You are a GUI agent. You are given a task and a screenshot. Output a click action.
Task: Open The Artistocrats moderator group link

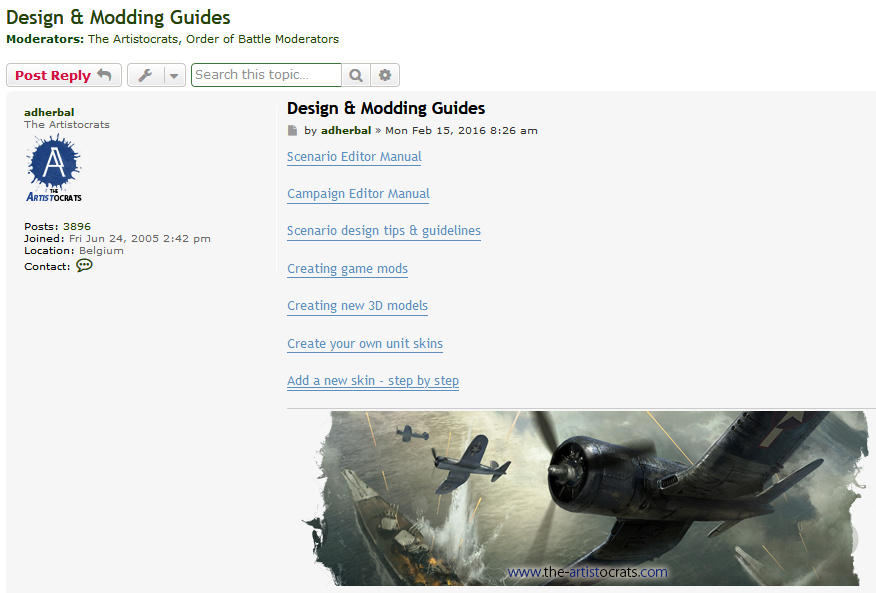click(x=134, y=39)
